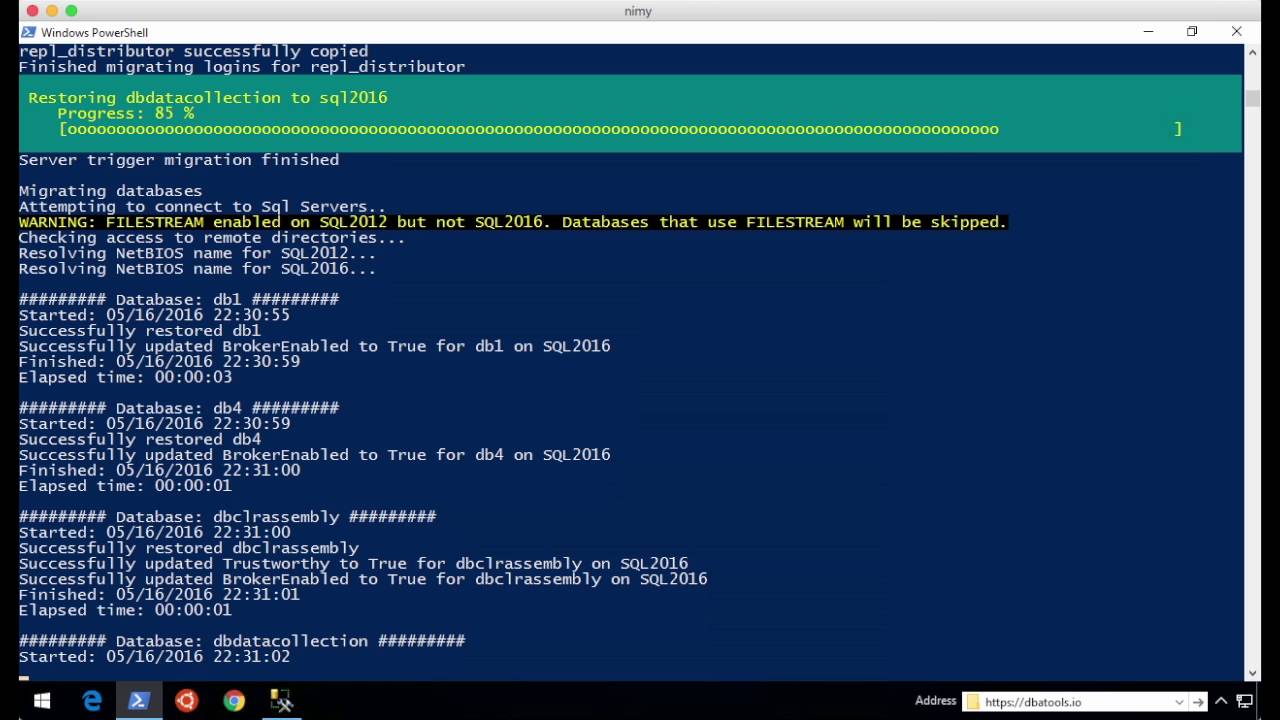Click the 'Database: db4' header line
The height and width of the screenshot is (720, 1280).
point(179,408)
